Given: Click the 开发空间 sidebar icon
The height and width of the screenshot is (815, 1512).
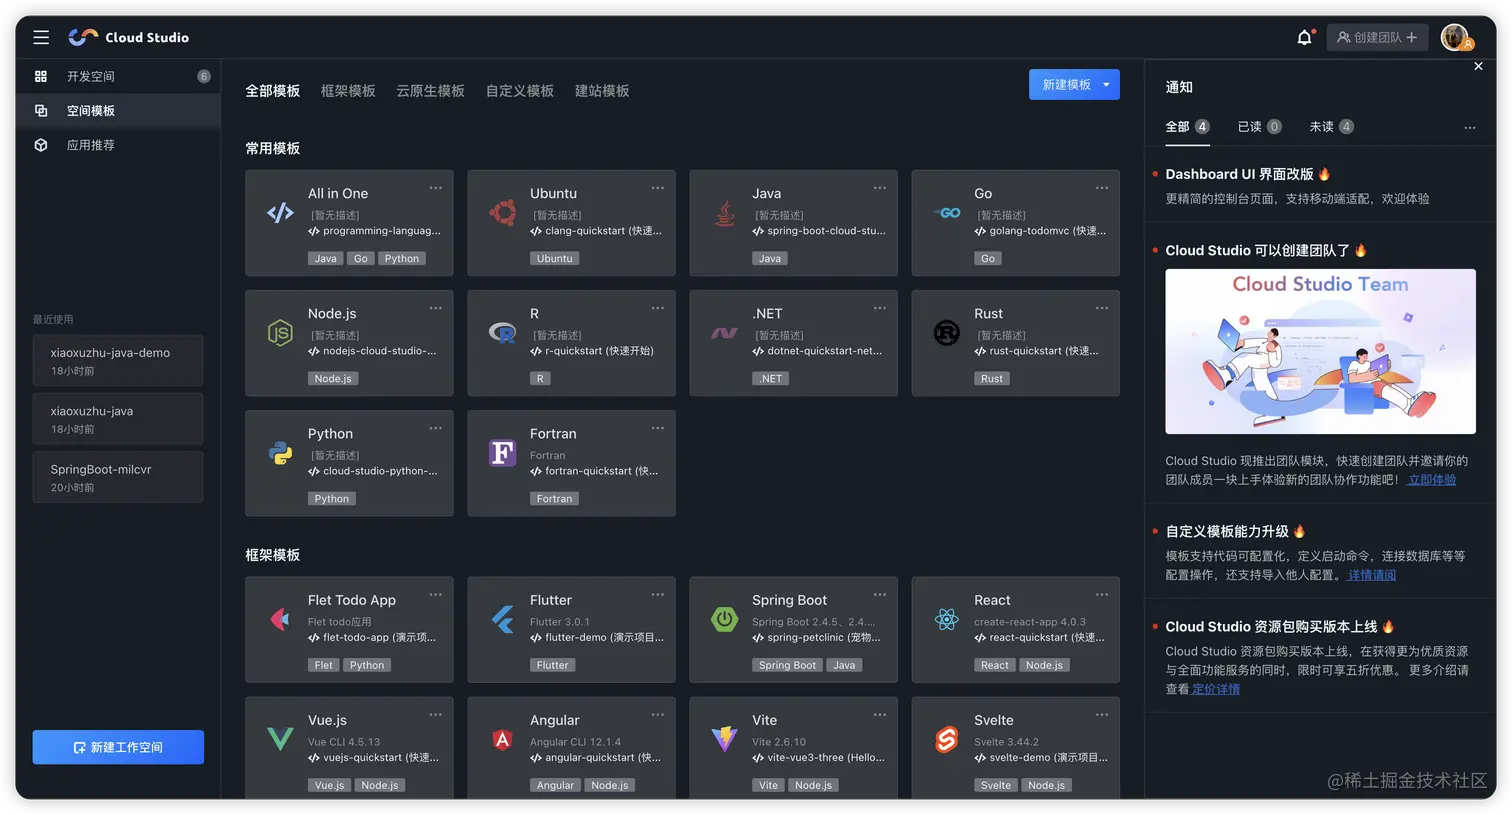Looking at the screenshot, I should 41,76.
